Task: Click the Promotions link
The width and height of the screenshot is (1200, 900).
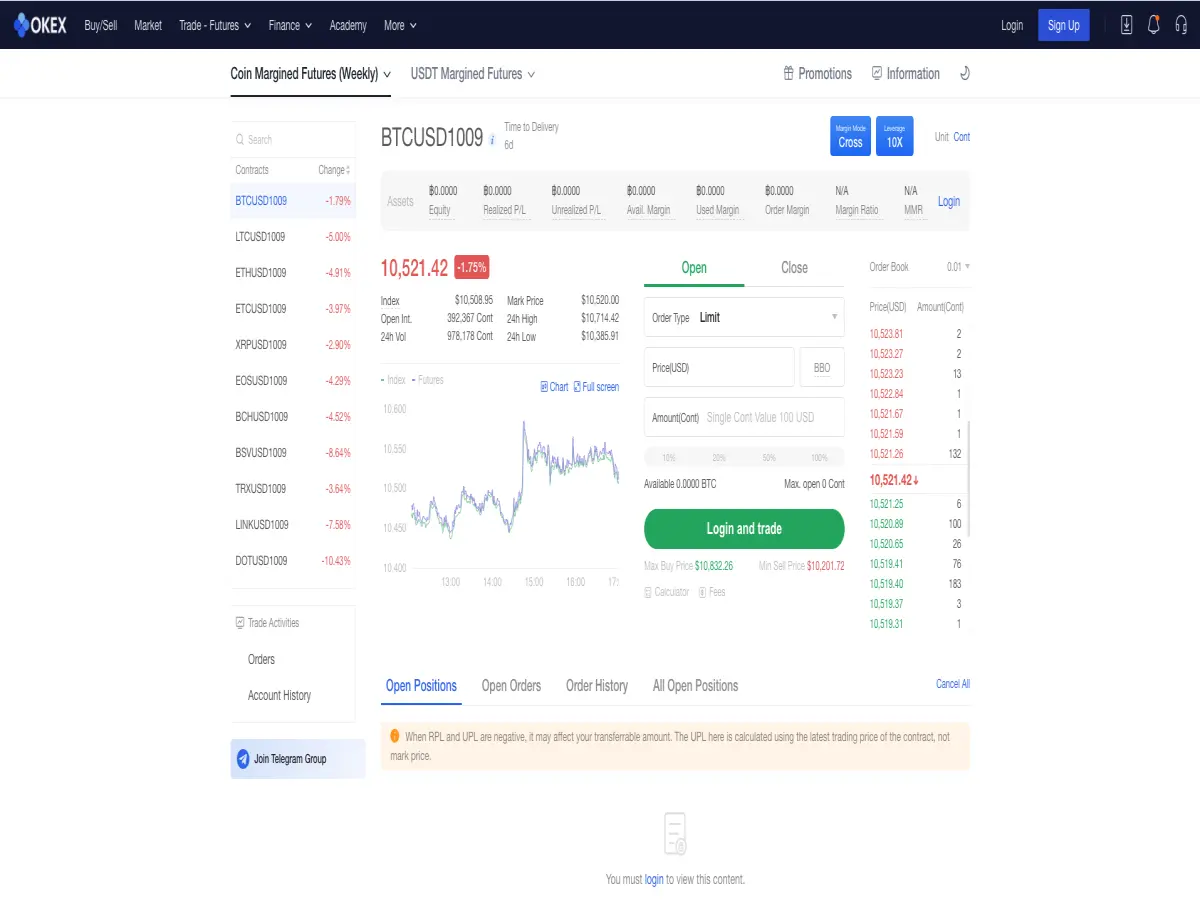Action: 817,73
